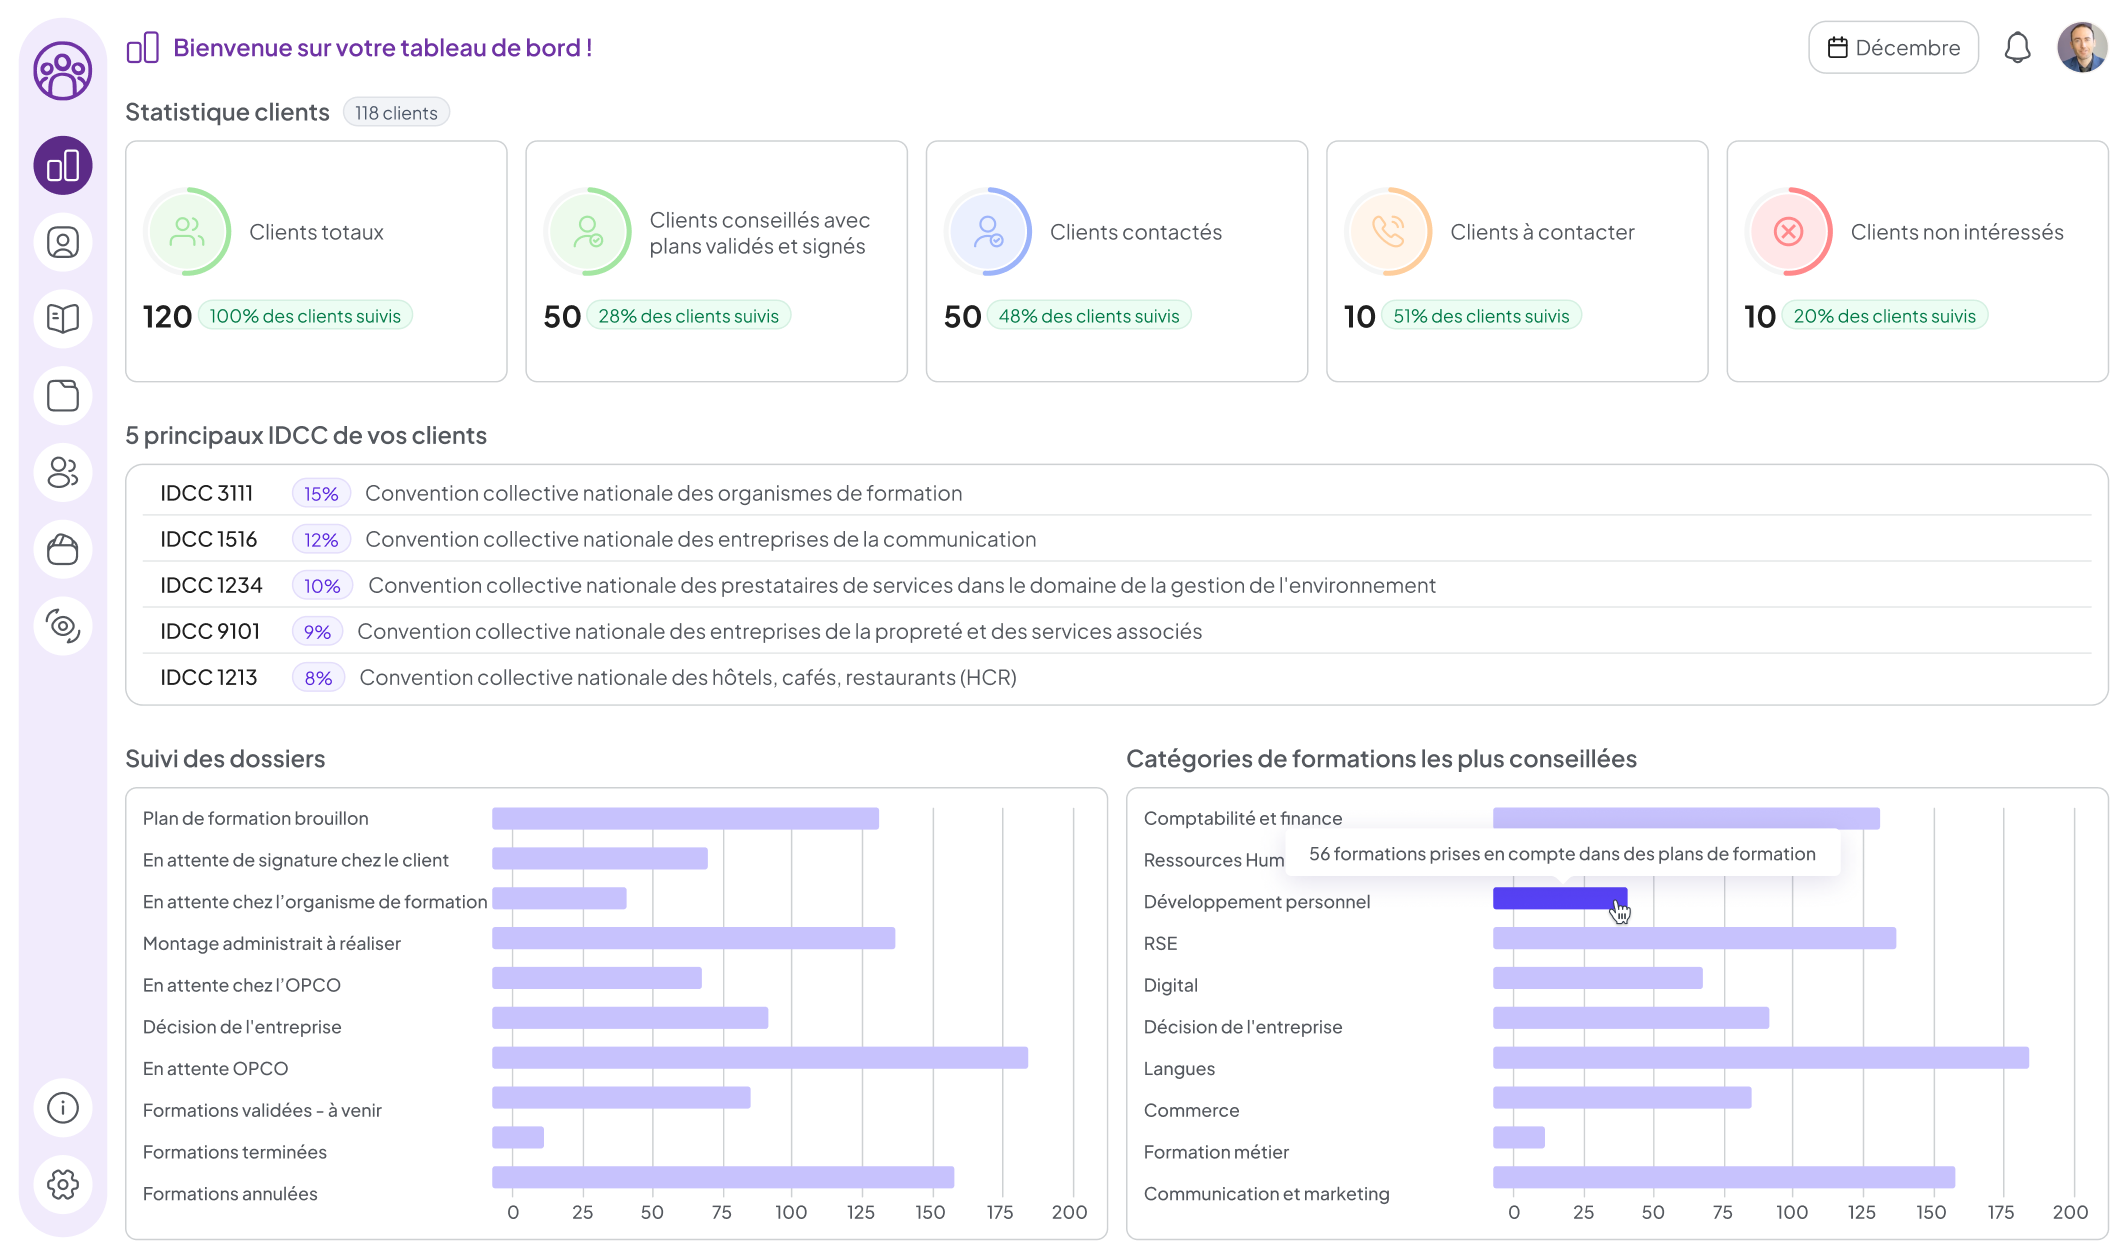Screen dimensions: 2127x1258
Task: Open the eye scan sidebar icon
Action: (63, 626)
